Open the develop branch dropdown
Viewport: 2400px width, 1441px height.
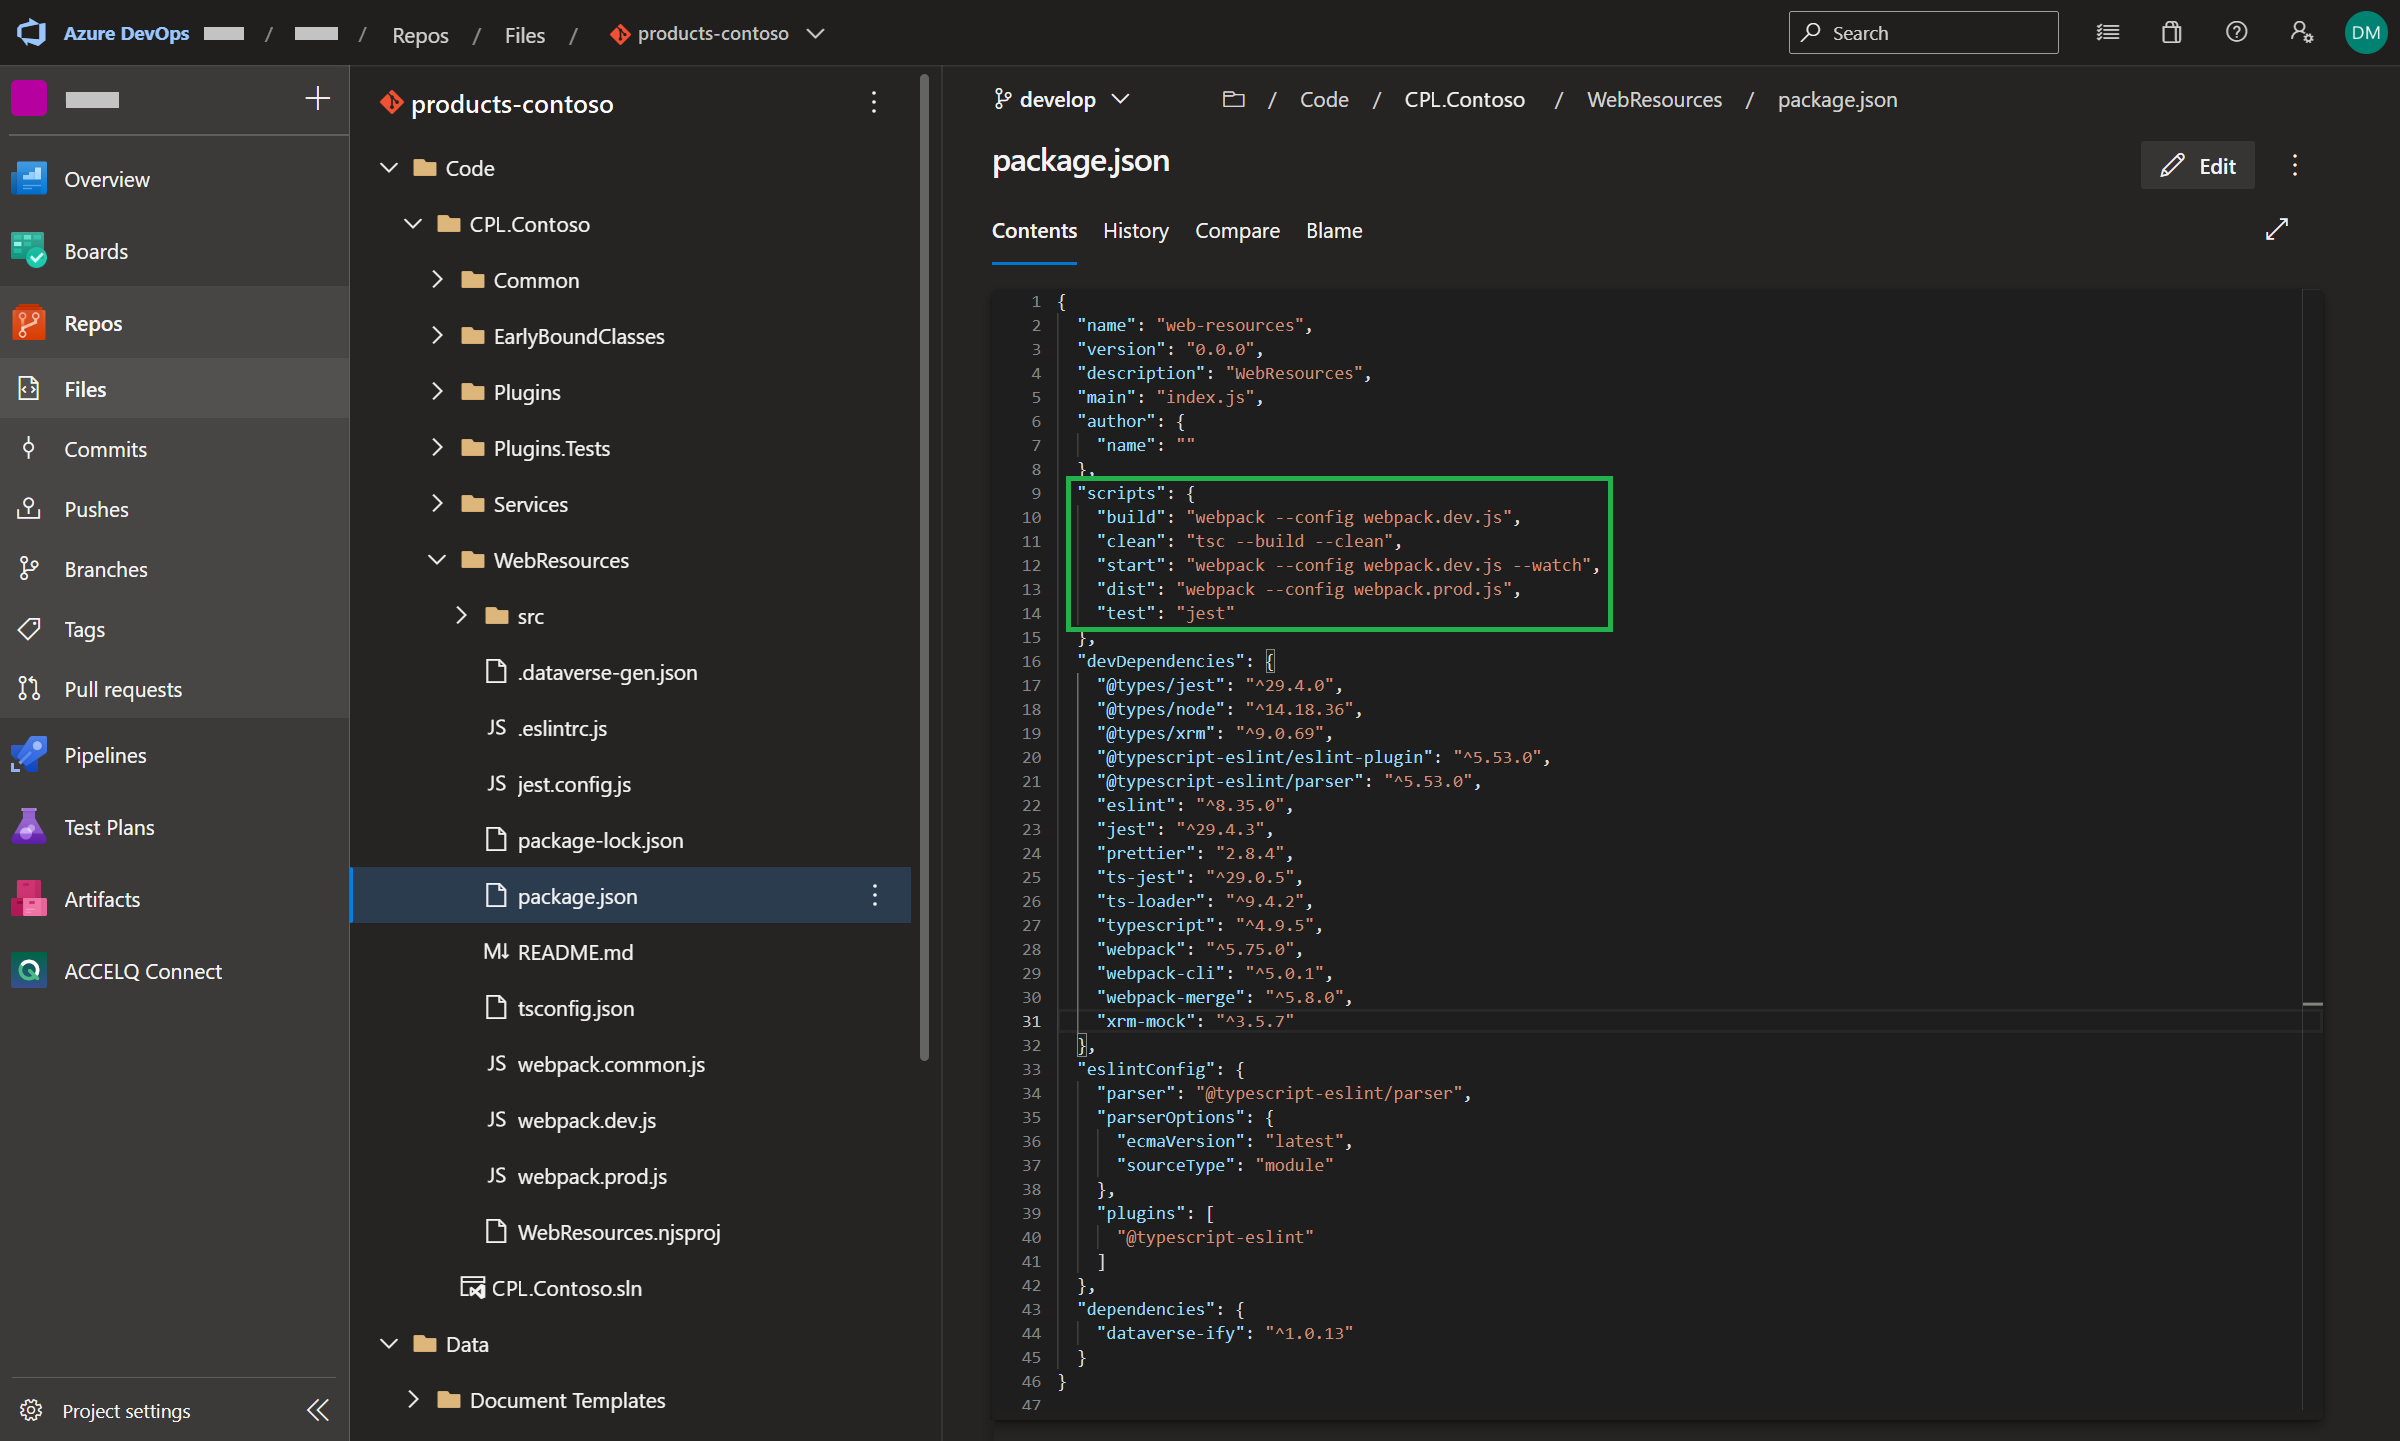1062,99
